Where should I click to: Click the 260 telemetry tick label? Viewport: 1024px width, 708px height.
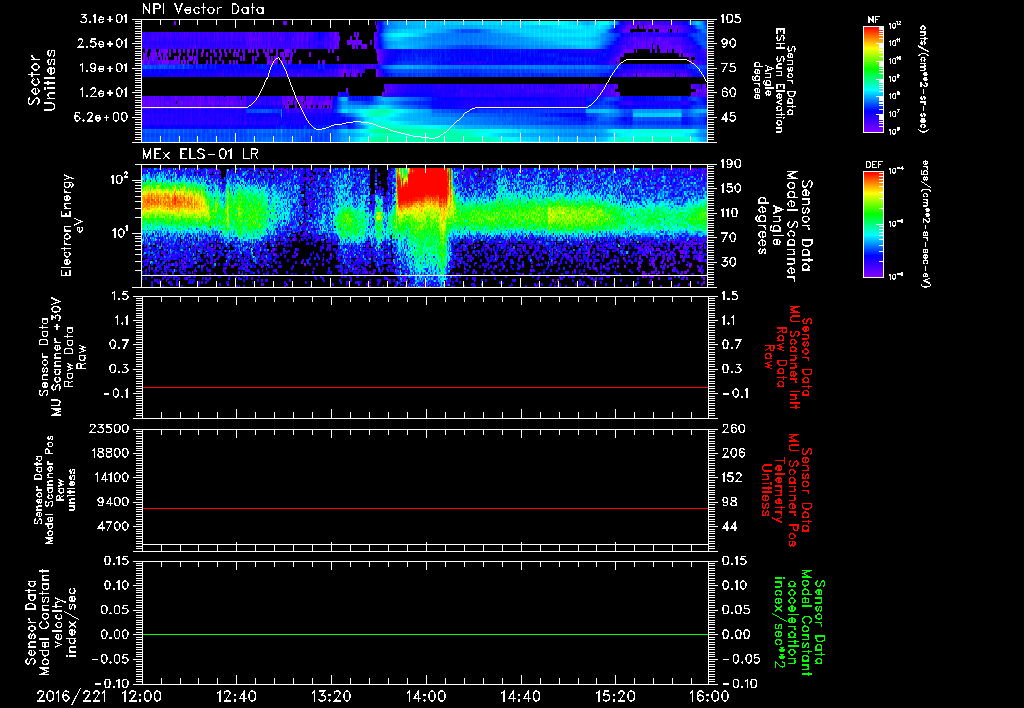click(733, 428)
